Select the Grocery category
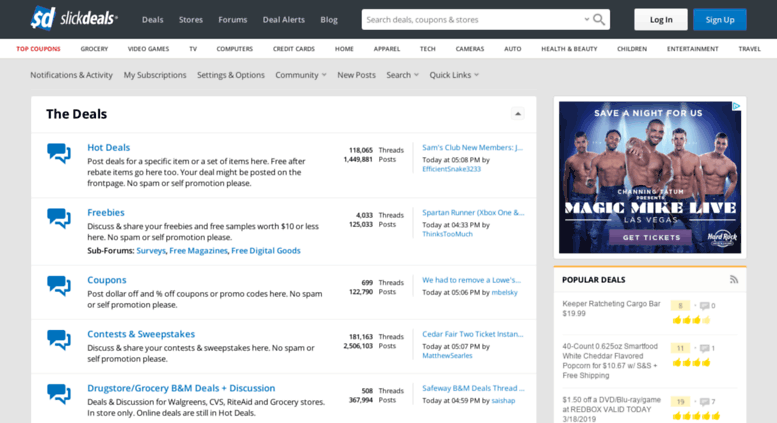Image resolution: width=777 pixels, height=423 pixels. [94, 49]
